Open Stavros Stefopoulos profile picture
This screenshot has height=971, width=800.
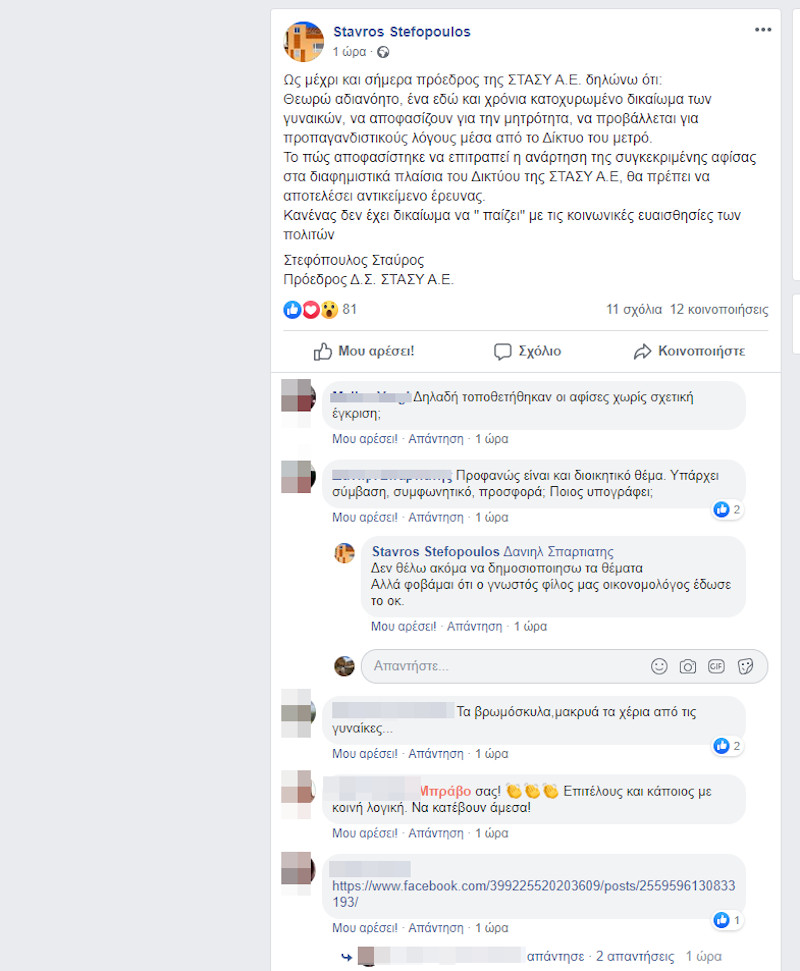coord(303,41)
